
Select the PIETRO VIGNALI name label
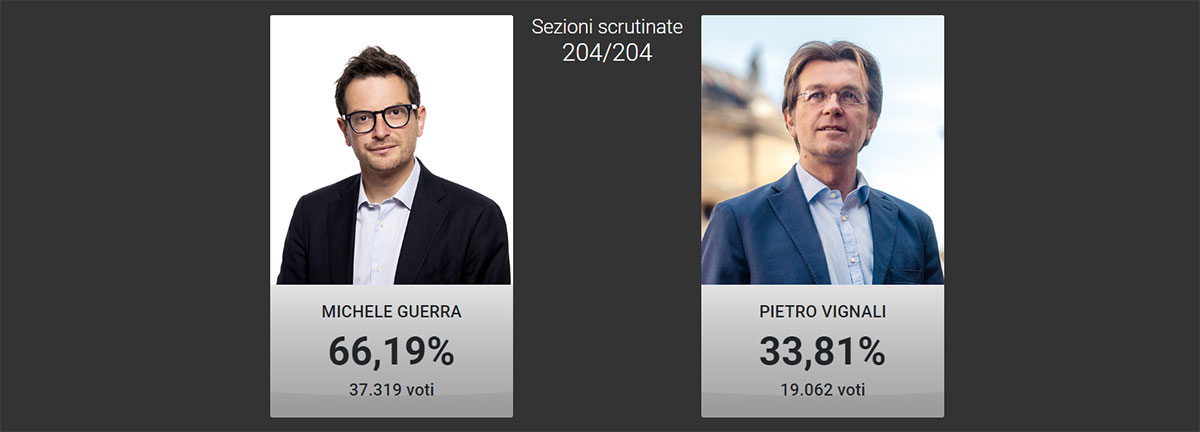pyautogui.click(x=822, y=312)
